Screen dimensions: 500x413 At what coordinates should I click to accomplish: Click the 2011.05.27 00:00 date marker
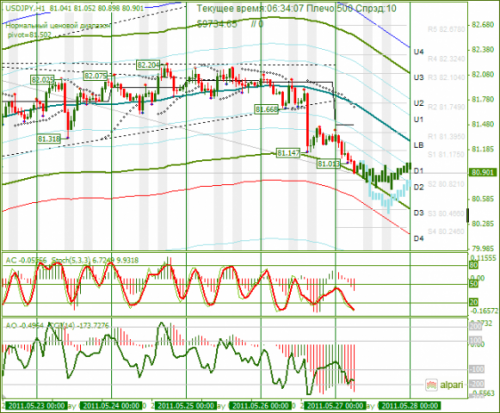335,406
